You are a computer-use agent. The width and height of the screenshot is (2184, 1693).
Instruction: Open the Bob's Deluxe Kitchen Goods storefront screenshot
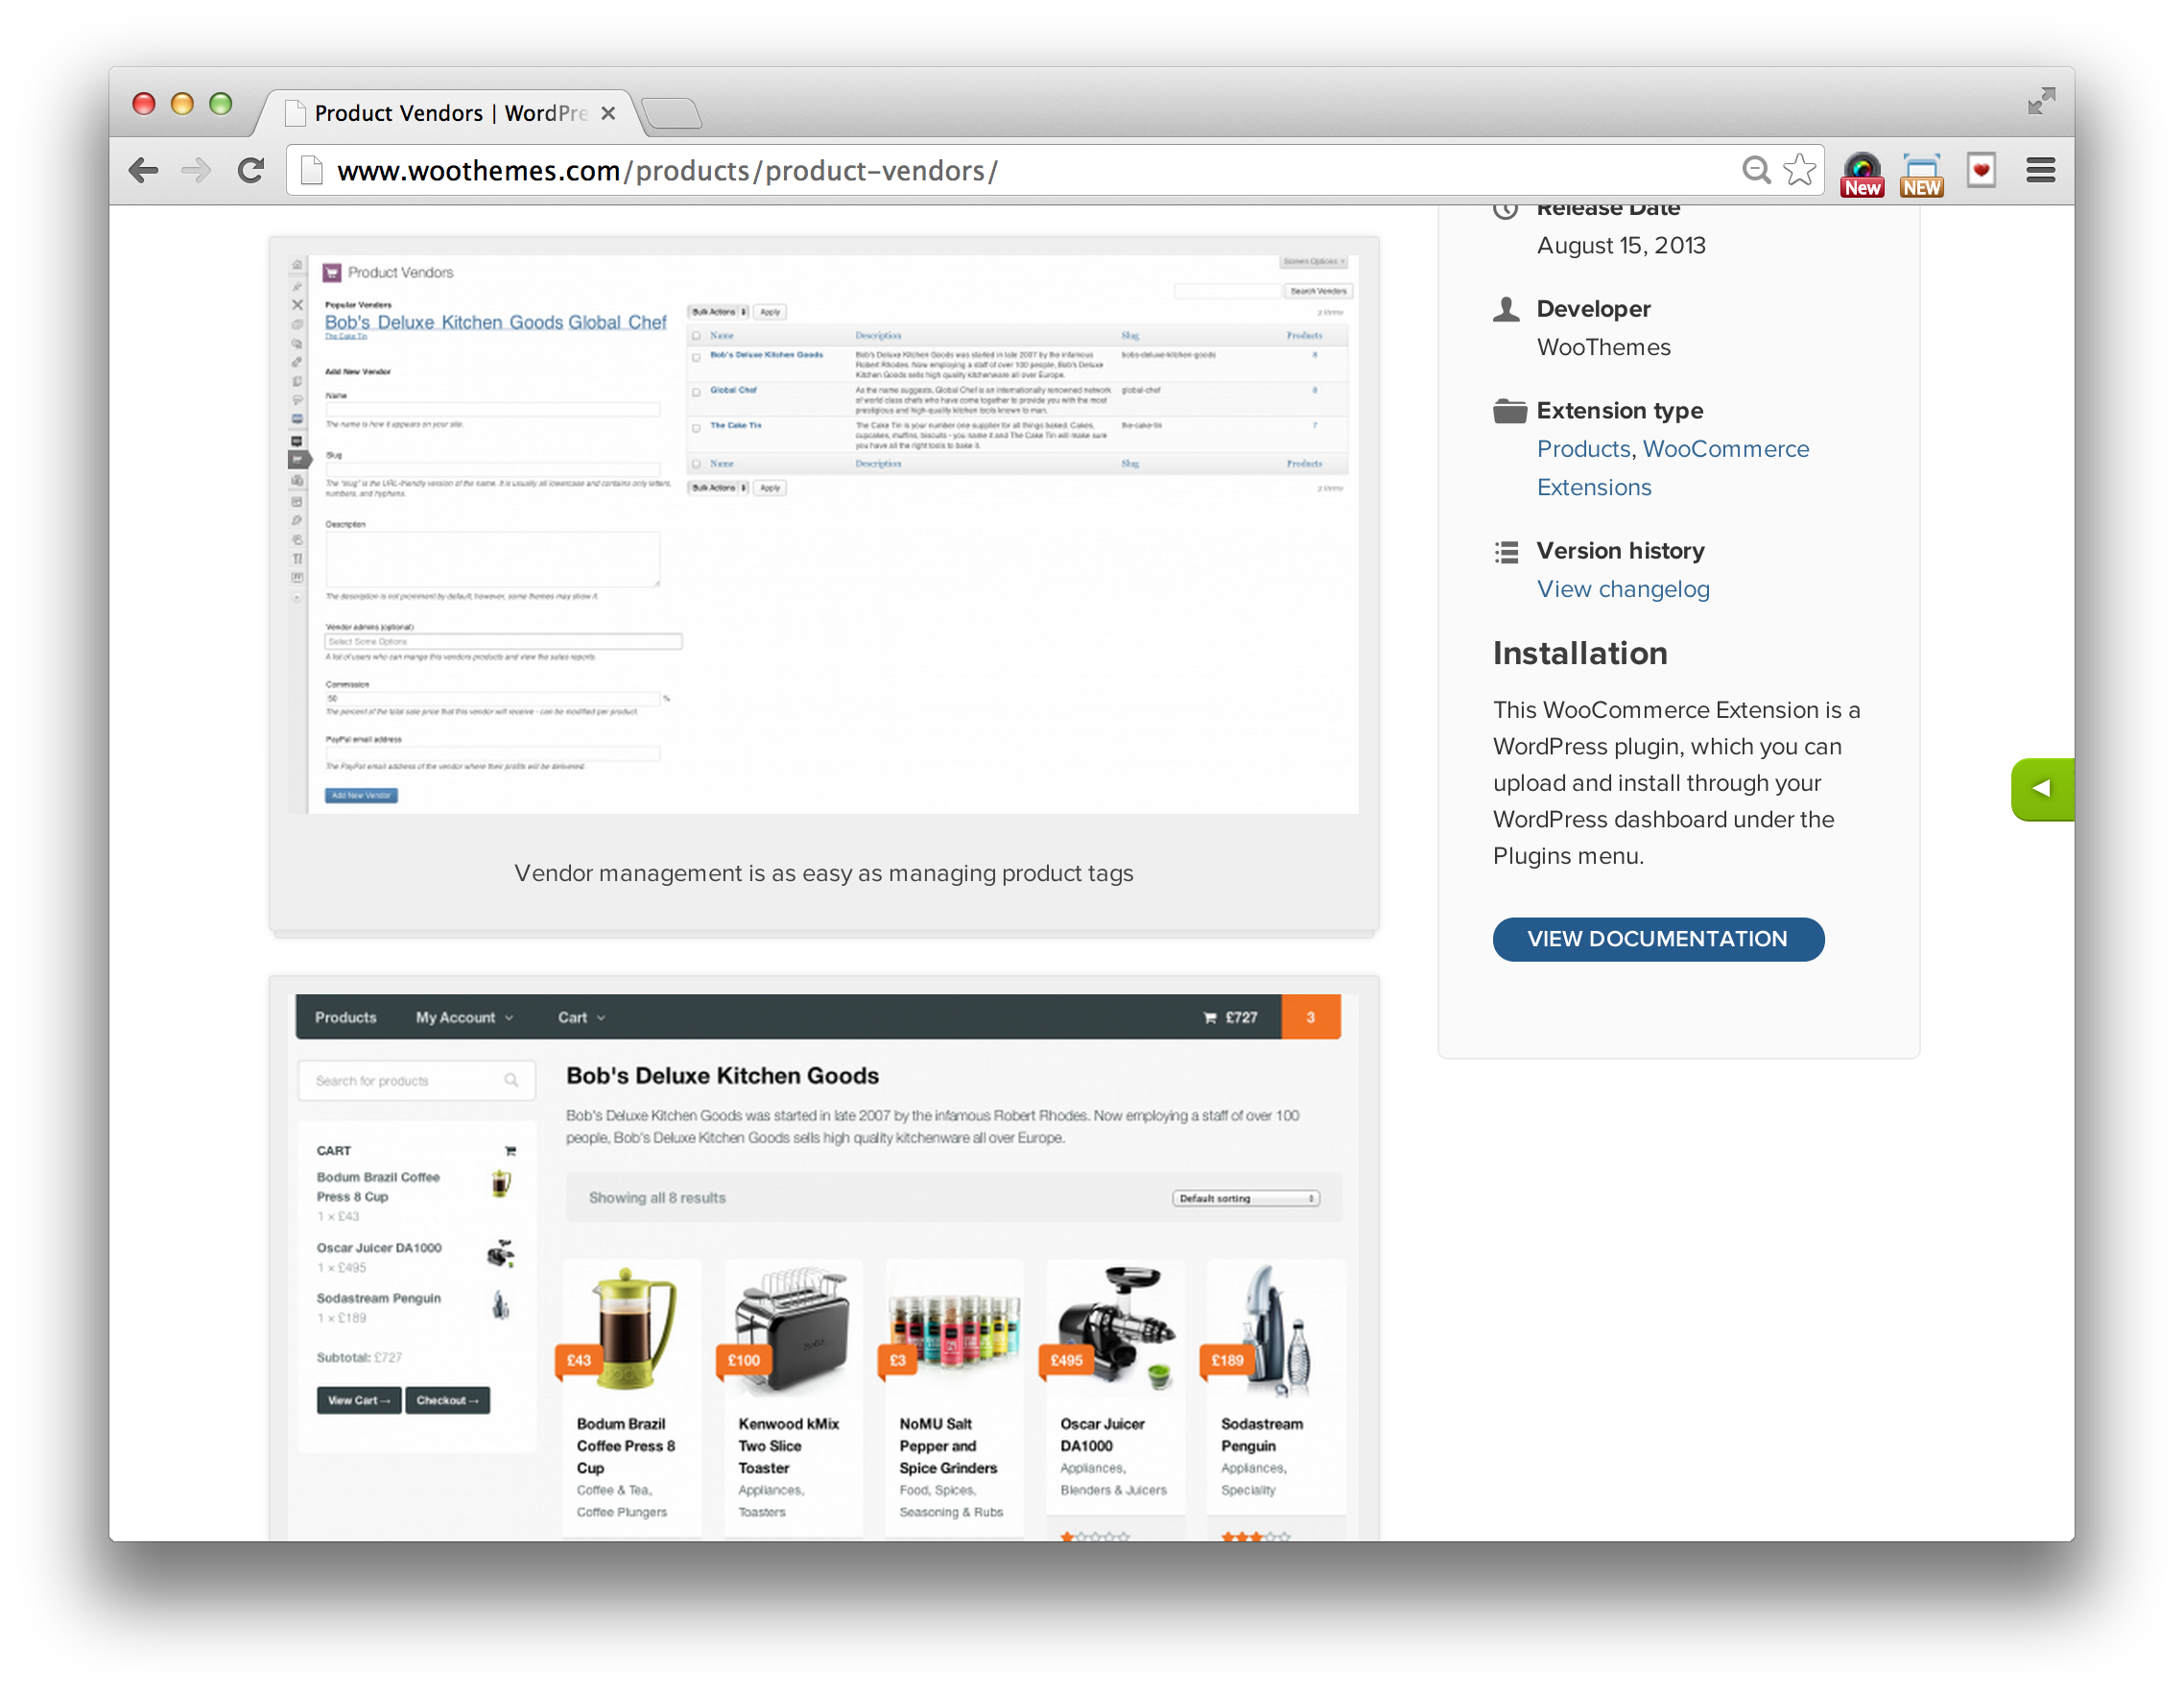(x=823, y=1265)
